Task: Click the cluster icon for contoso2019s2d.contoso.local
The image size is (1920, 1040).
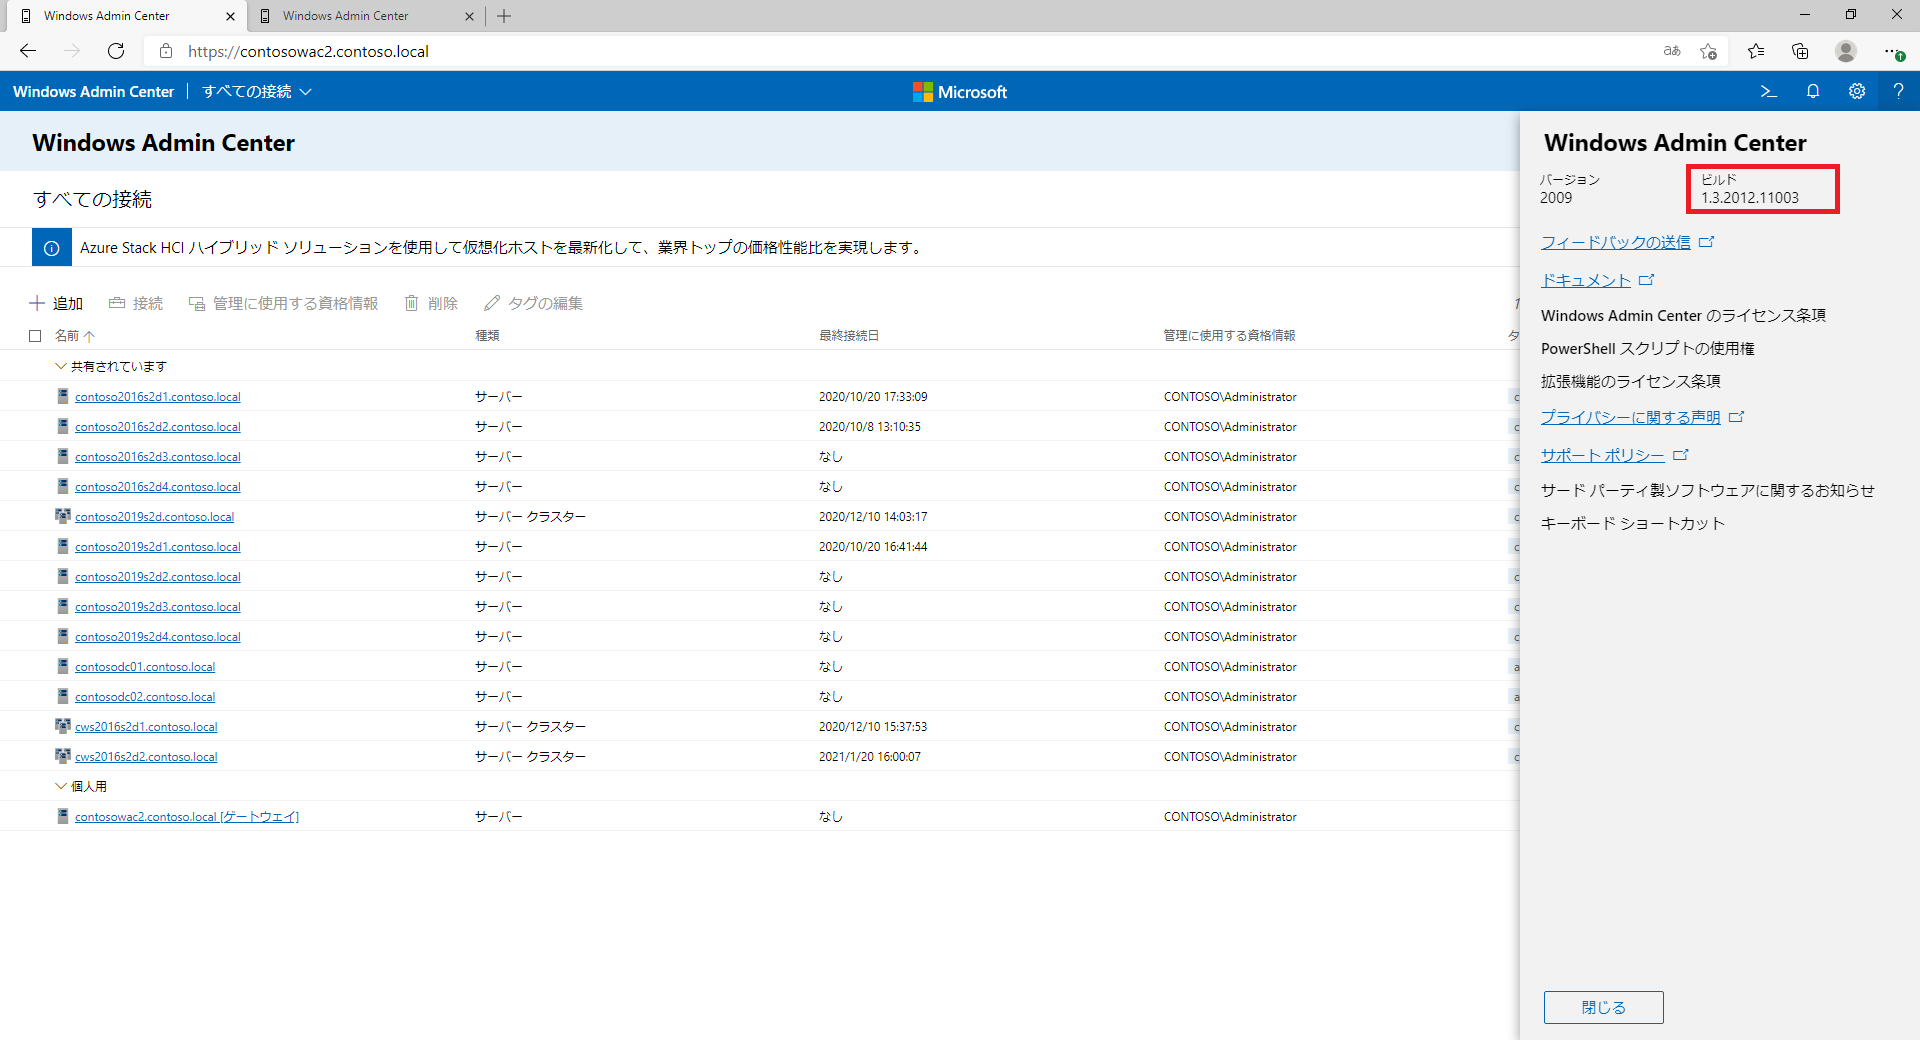Action: 63,516
